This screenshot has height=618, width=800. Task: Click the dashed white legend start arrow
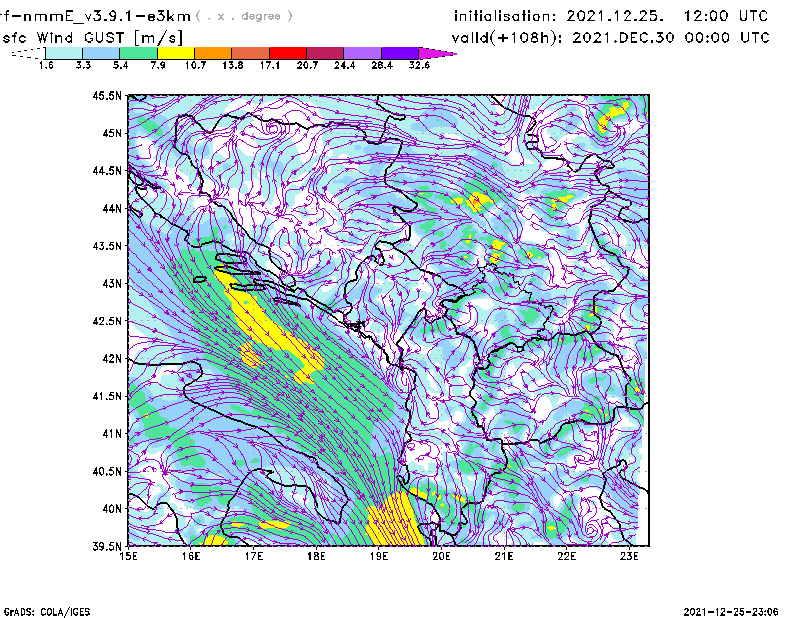point(28,53)
